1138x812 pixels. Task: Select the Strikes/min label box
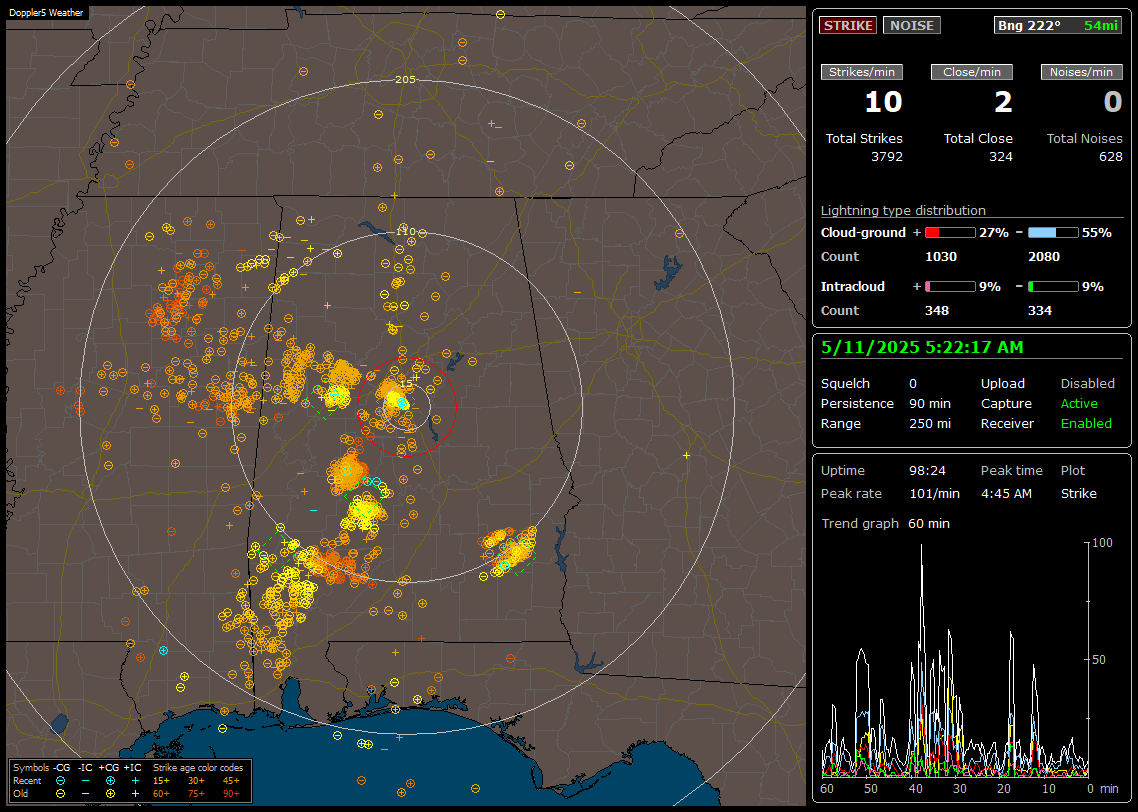point(861,72)
